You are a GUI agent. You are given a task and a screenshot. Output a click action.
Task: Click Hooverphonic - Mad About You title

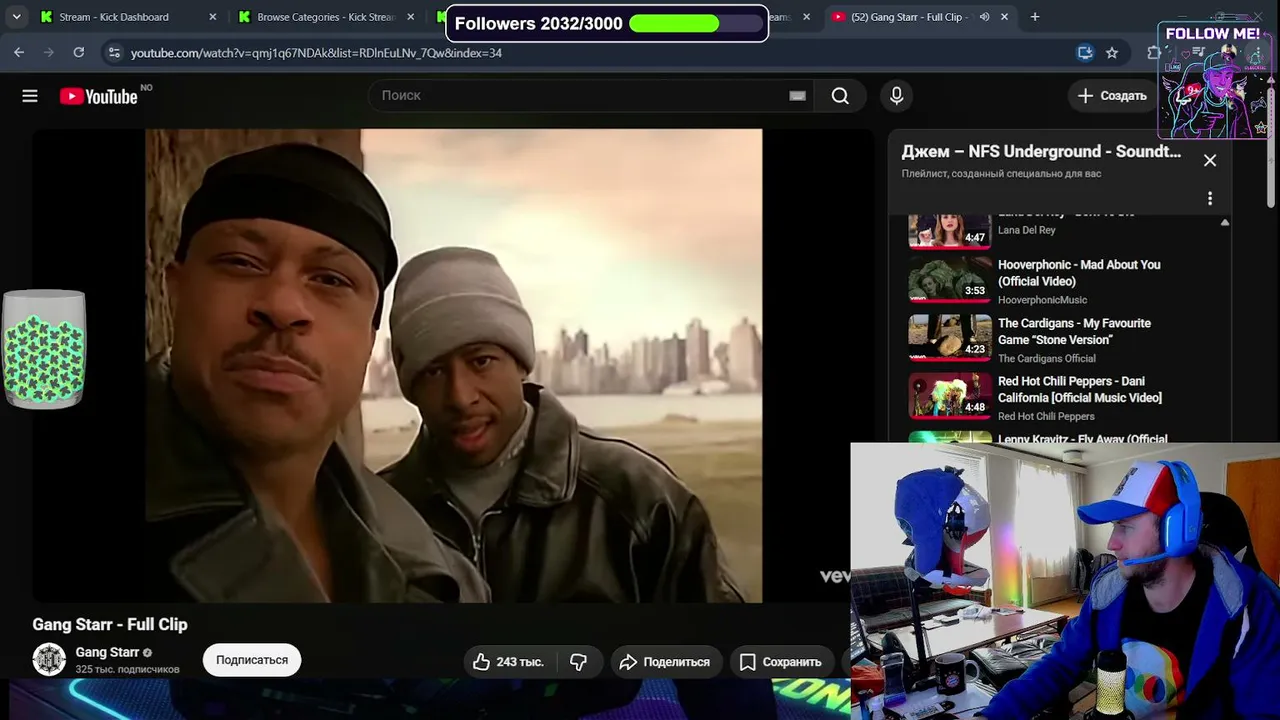coord(1079,273)
